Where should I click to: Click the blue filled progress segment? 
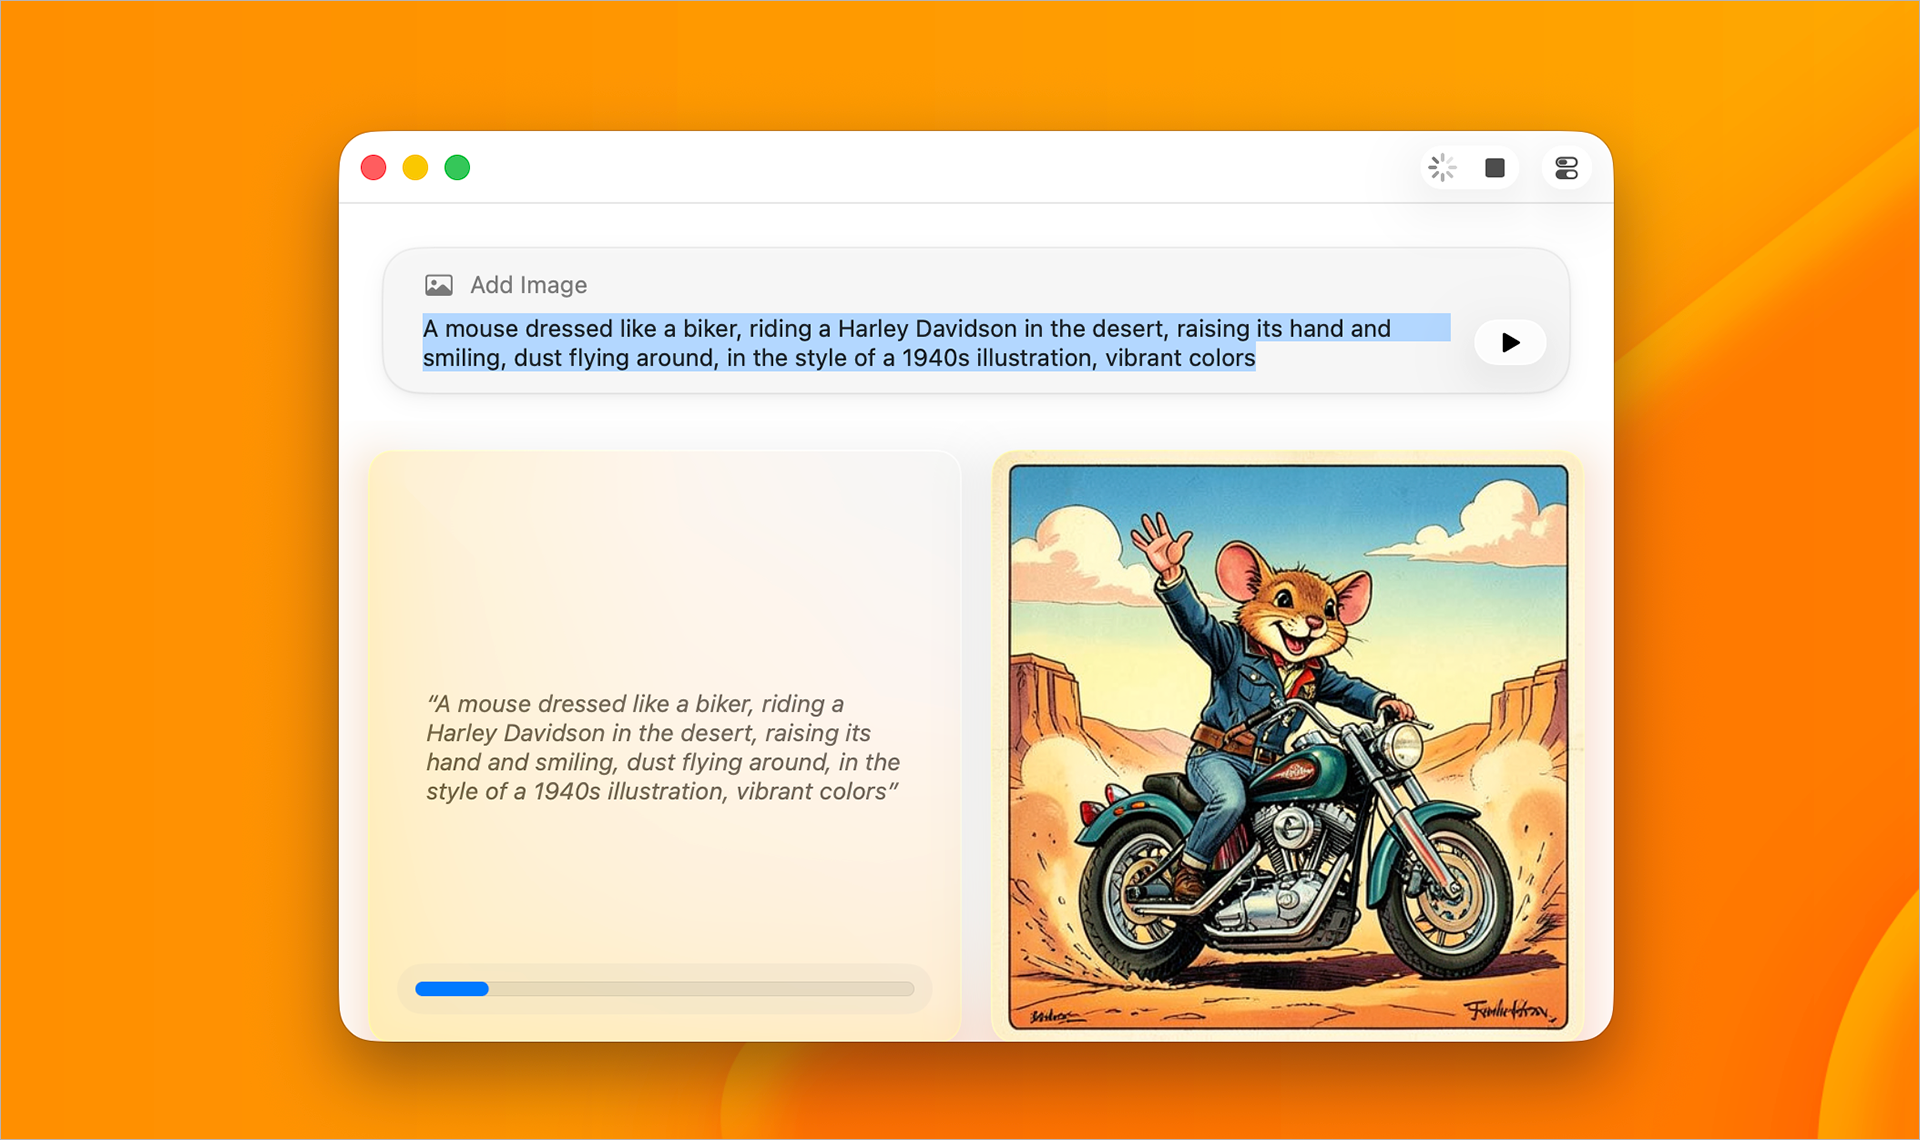(452, 989)
